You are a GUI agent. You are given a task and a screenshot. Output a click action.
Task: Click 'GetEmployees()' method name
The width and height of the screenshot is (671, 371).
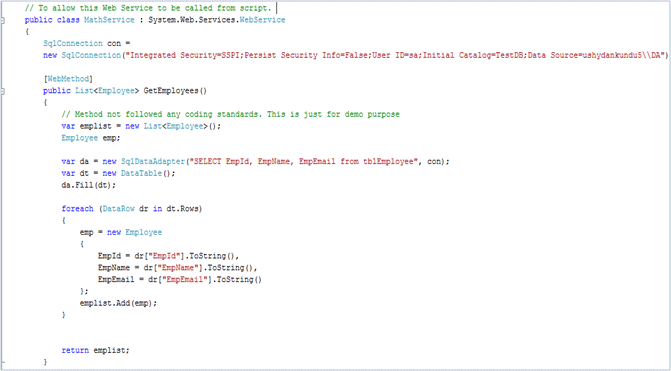pos(175,91)
